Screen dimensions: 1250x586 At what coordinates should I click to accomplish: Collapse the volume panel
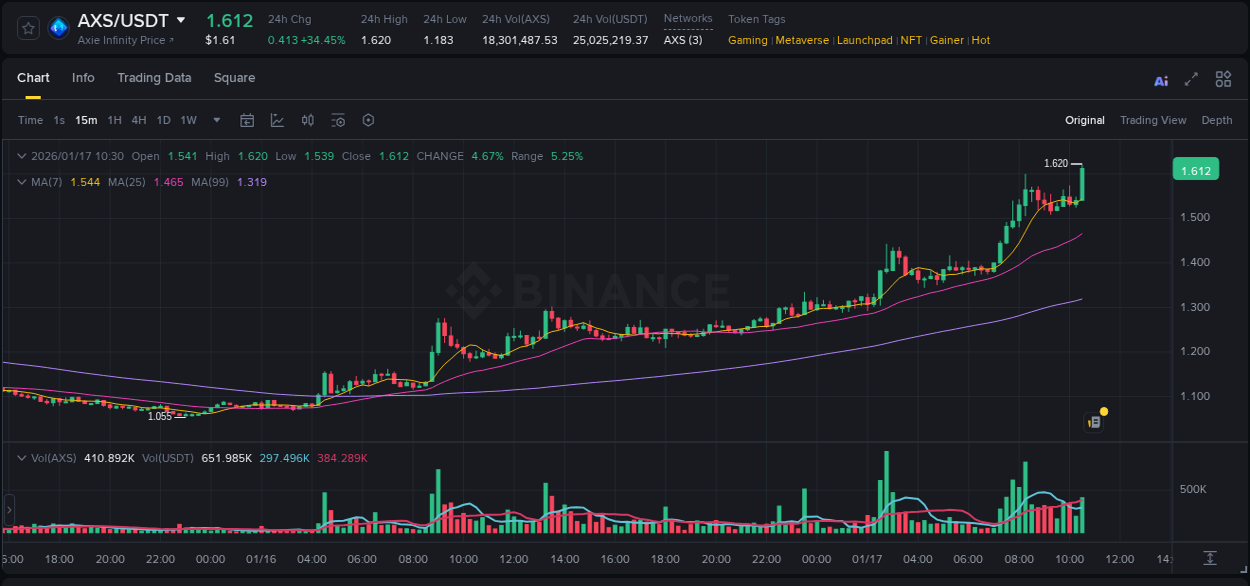point(21,457)
